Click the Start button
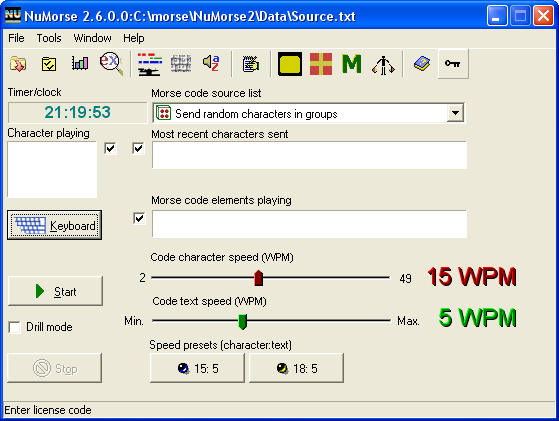Viewport: 559px width, 421px height. [x=55, y=291]
